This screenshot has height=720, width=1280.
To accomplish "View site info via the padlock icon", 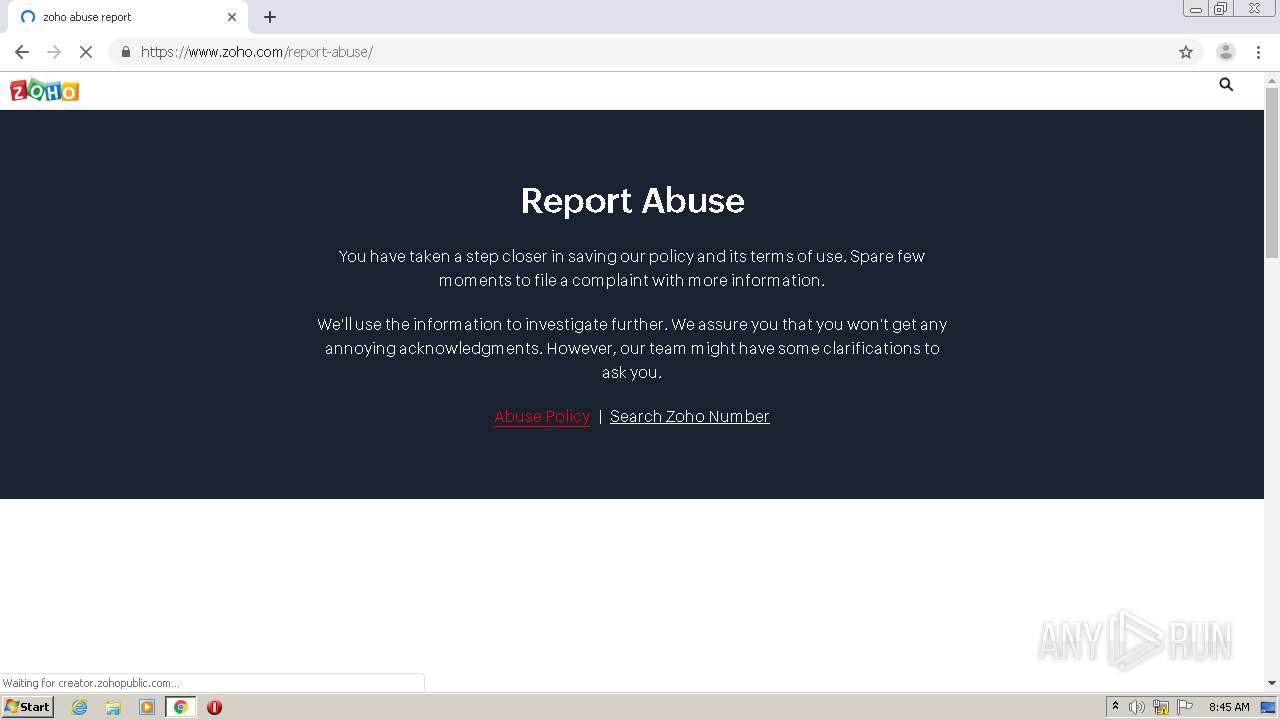I will click(x=126, y=52).
